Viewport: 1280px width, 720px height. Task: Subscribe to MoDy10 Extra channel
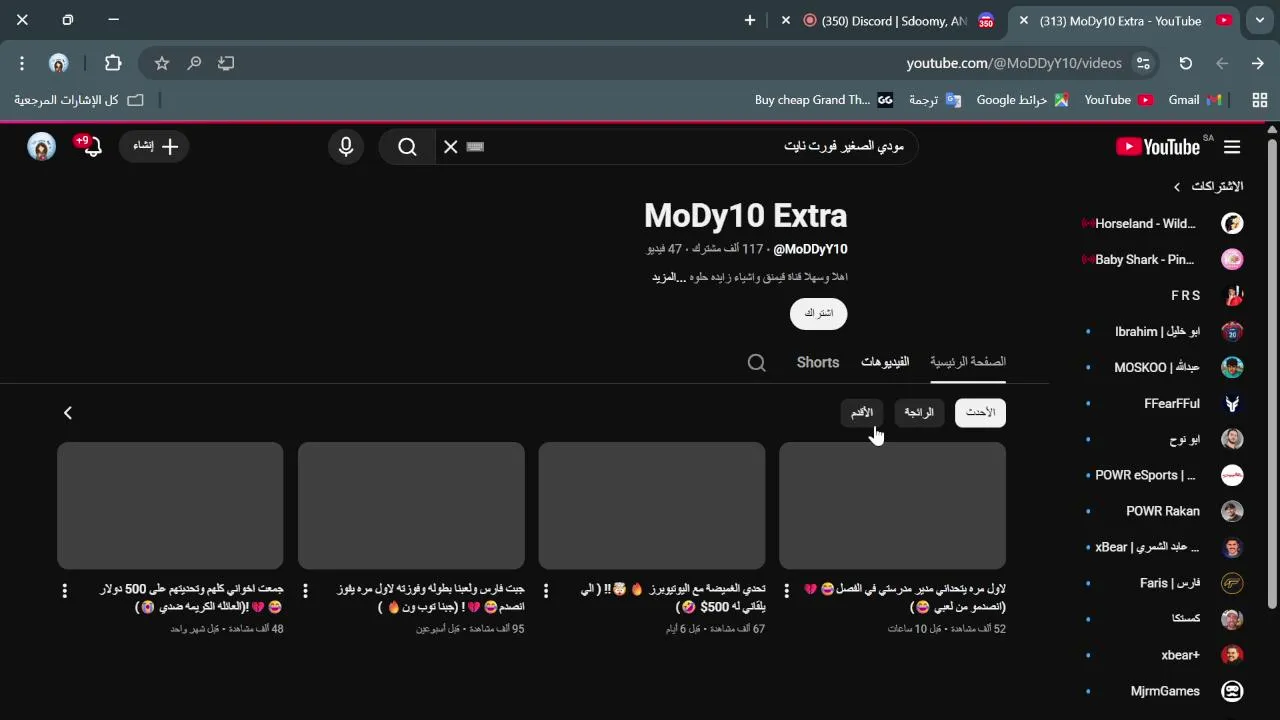coord(819,313)
